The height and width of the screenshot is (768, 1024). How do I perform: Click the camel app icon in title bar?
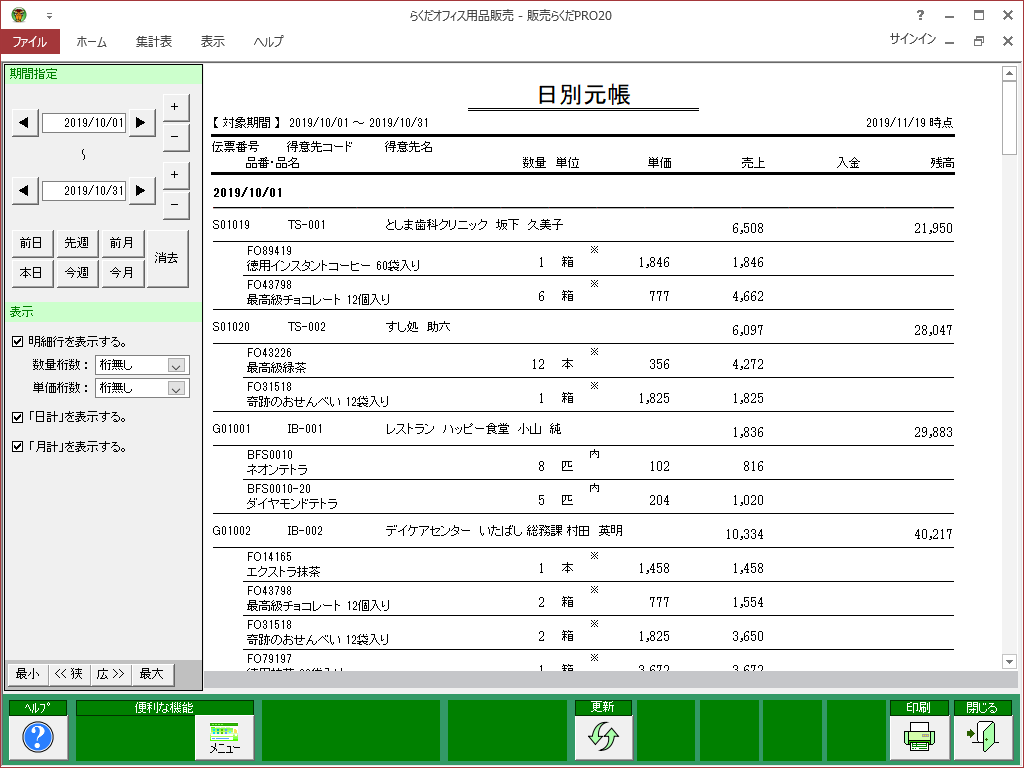[18, 14]
